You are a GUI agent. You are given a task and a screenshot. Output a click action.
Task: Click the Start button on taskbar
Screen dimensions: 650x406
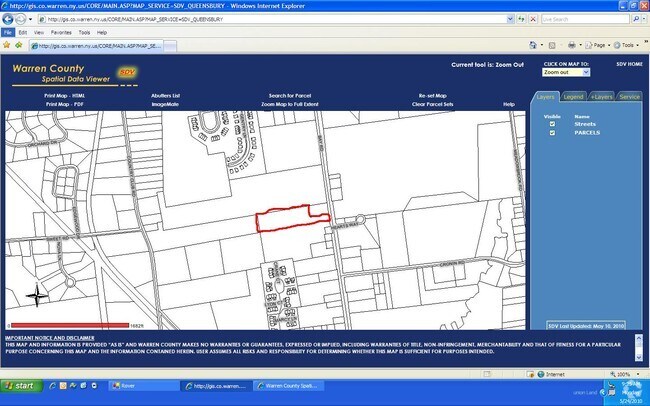click(x=19, y=385)
